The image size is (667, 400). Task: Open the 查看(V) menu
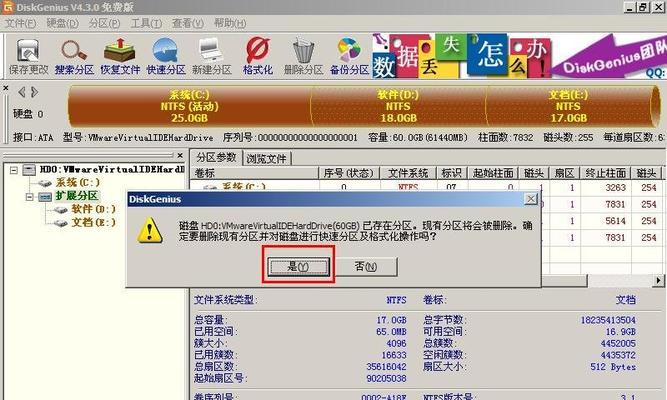tap(188, 23)
